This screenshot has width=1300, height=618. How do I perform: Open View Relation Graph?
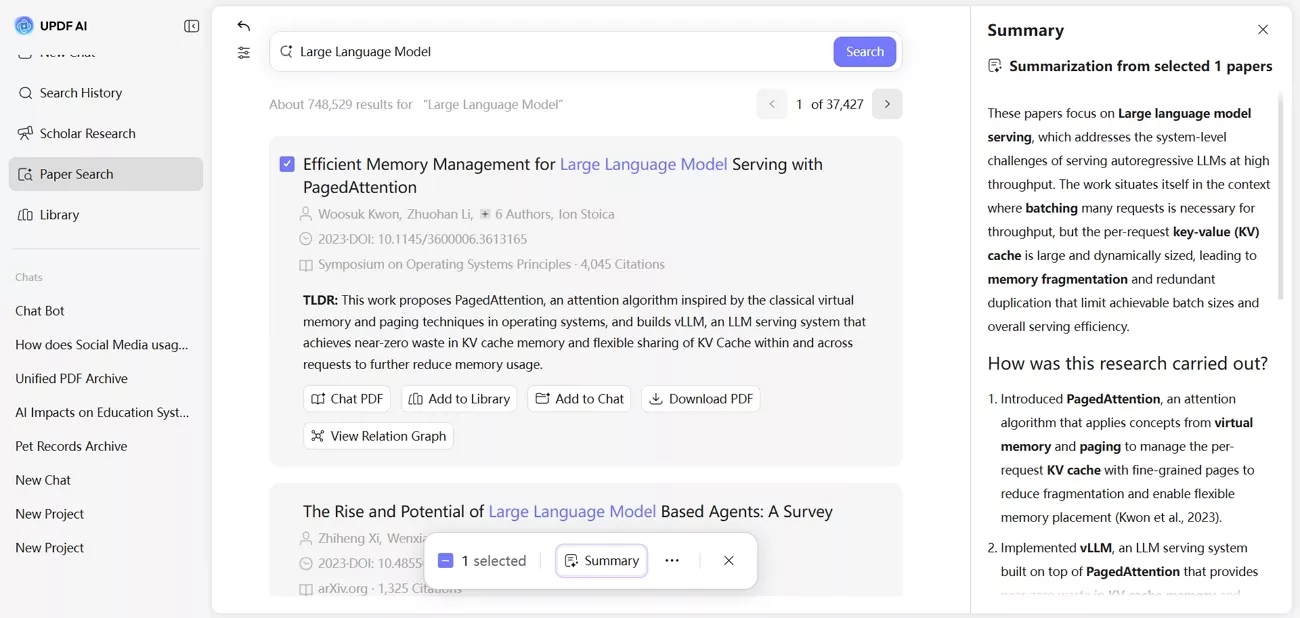[378, 435]
